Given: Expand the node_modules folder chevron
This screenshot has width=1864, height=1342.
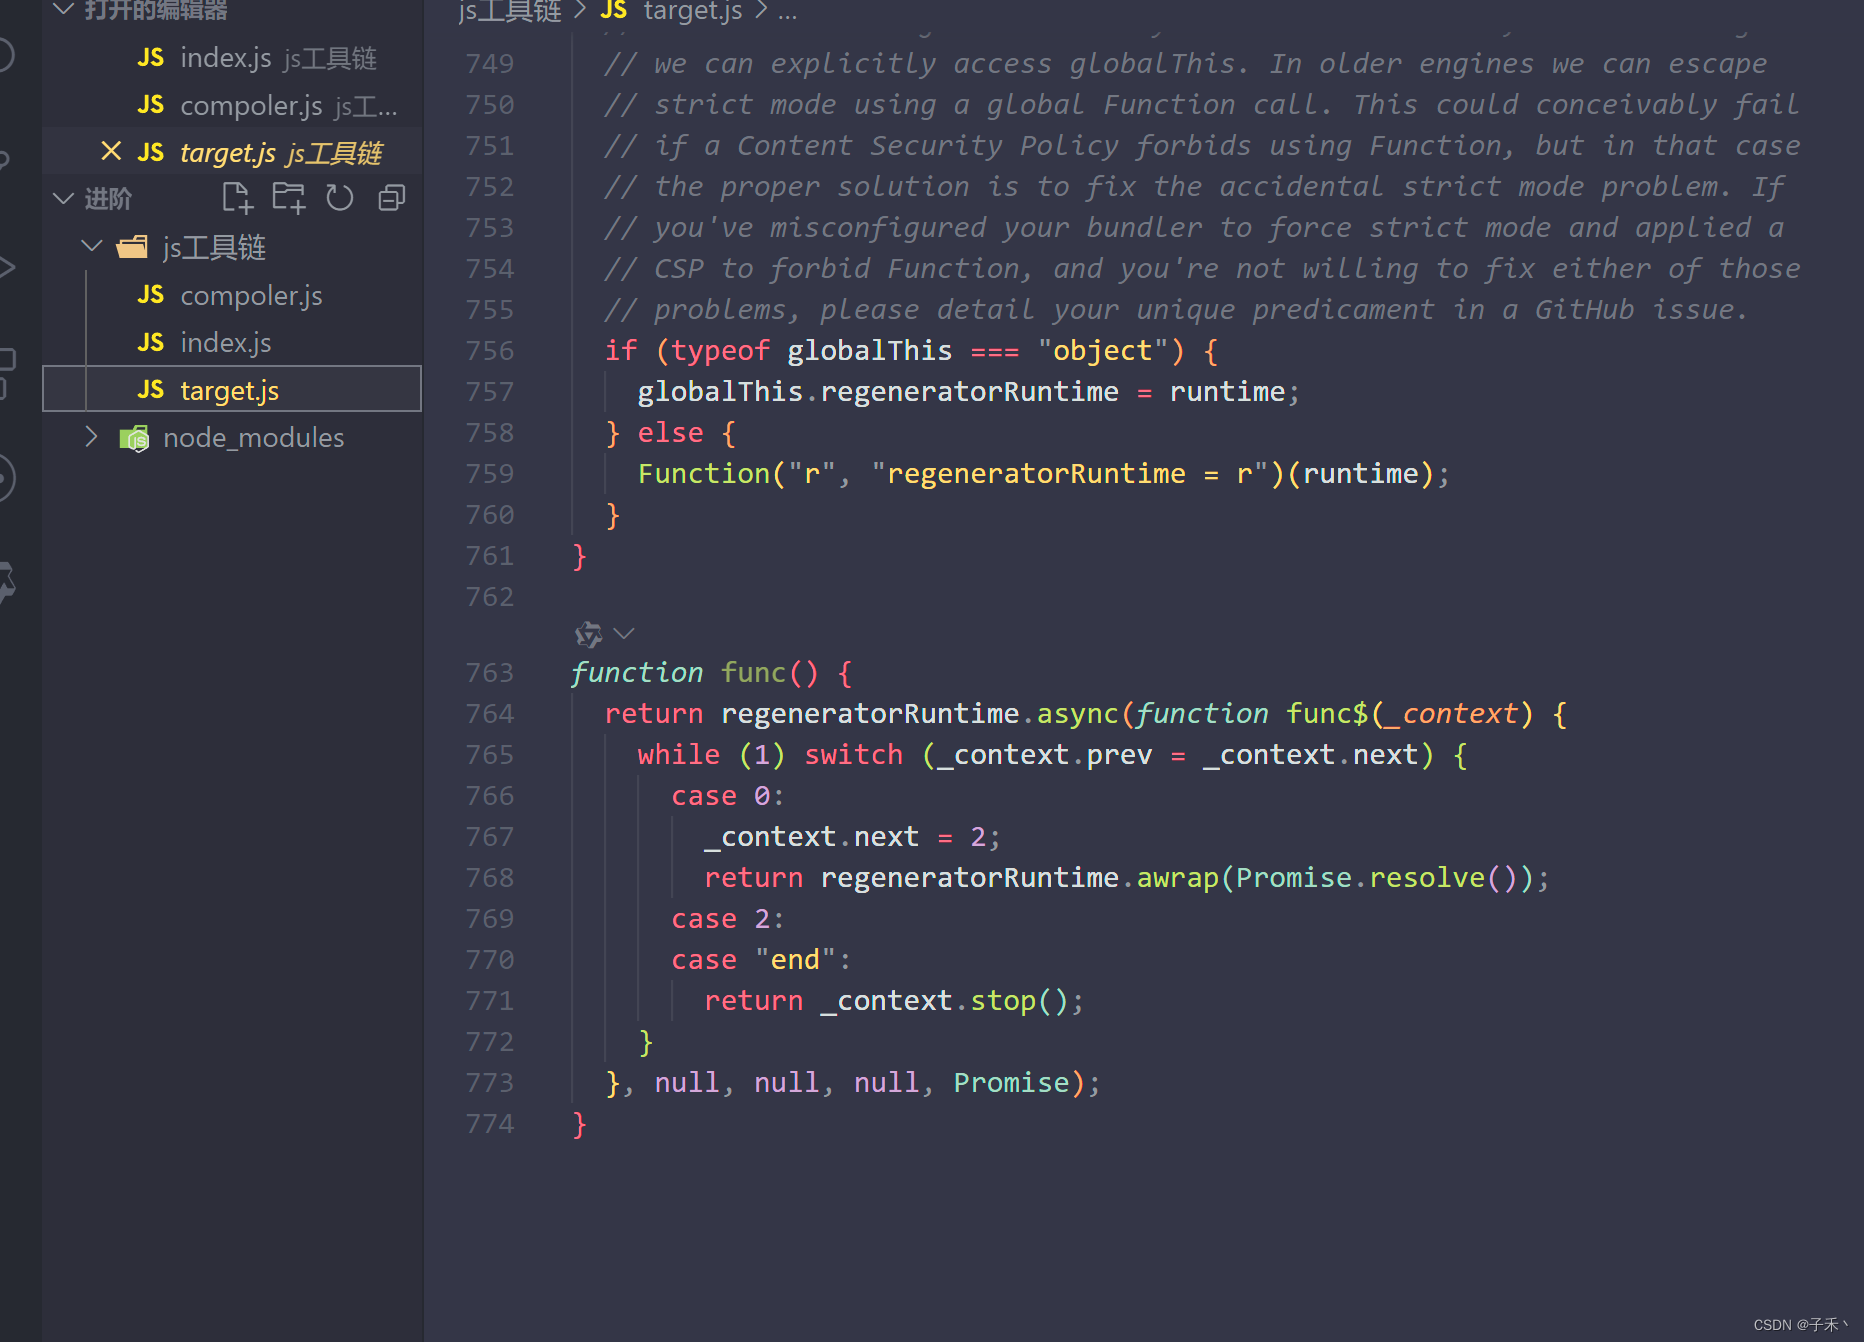Looking at the screenshot, I should click(92, 437).
